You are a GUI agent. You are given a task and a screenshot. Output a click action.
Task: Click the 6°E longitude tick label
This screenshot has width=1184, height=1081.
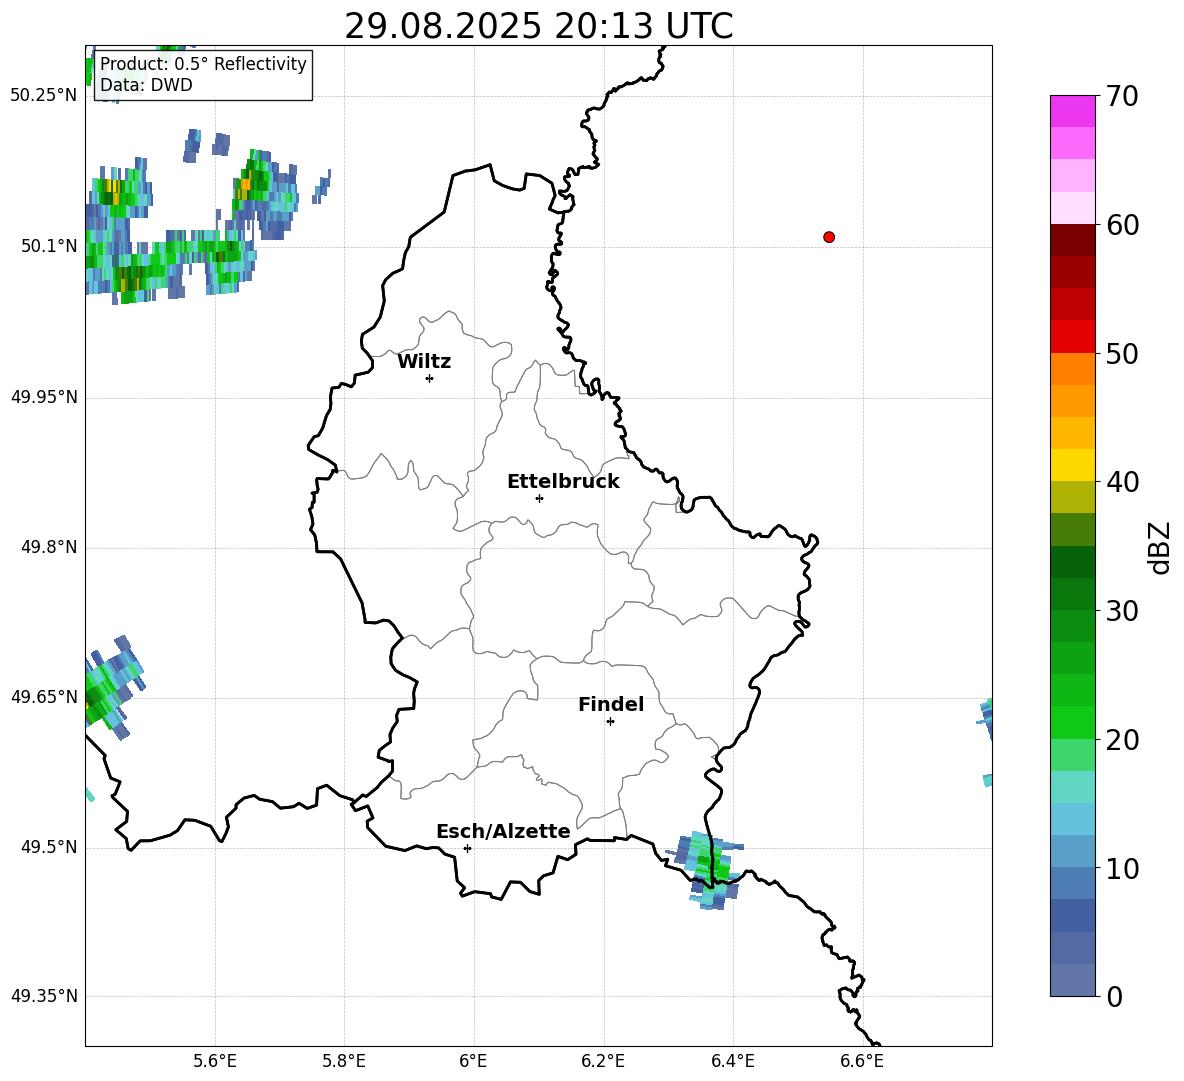pos(473,1061)
